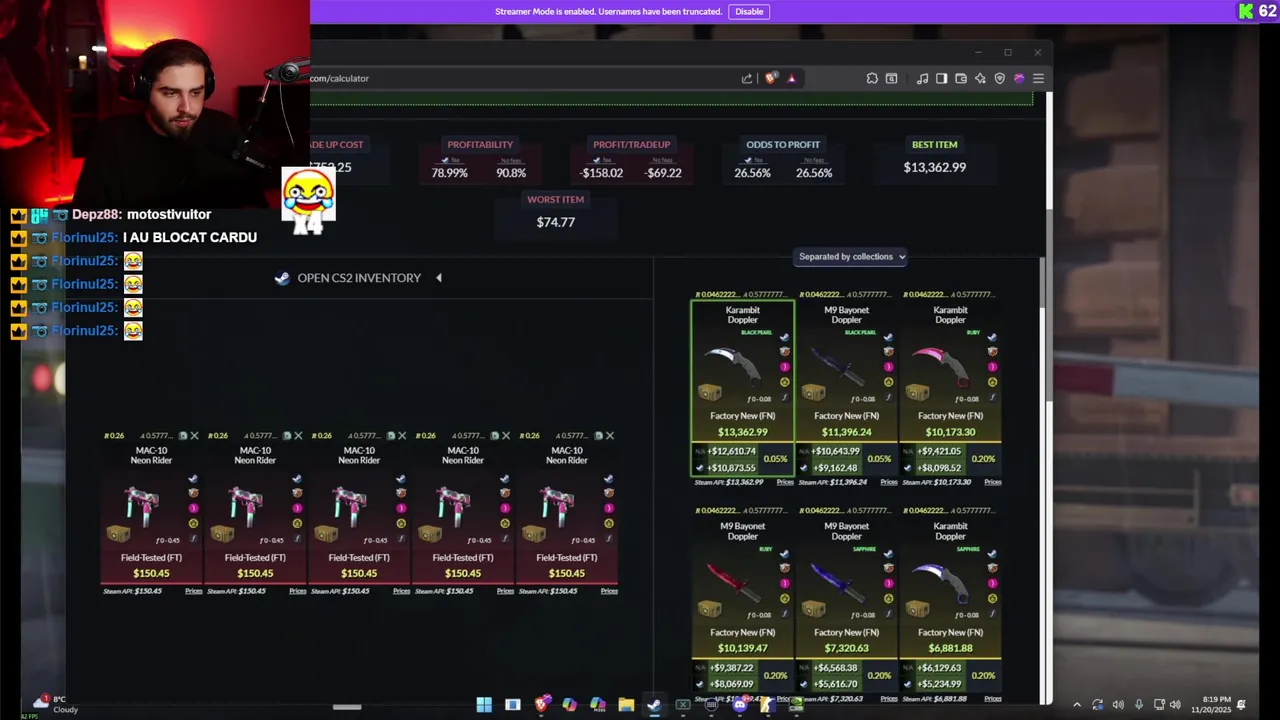Open the Brave Wallet icon

(961, 78)
